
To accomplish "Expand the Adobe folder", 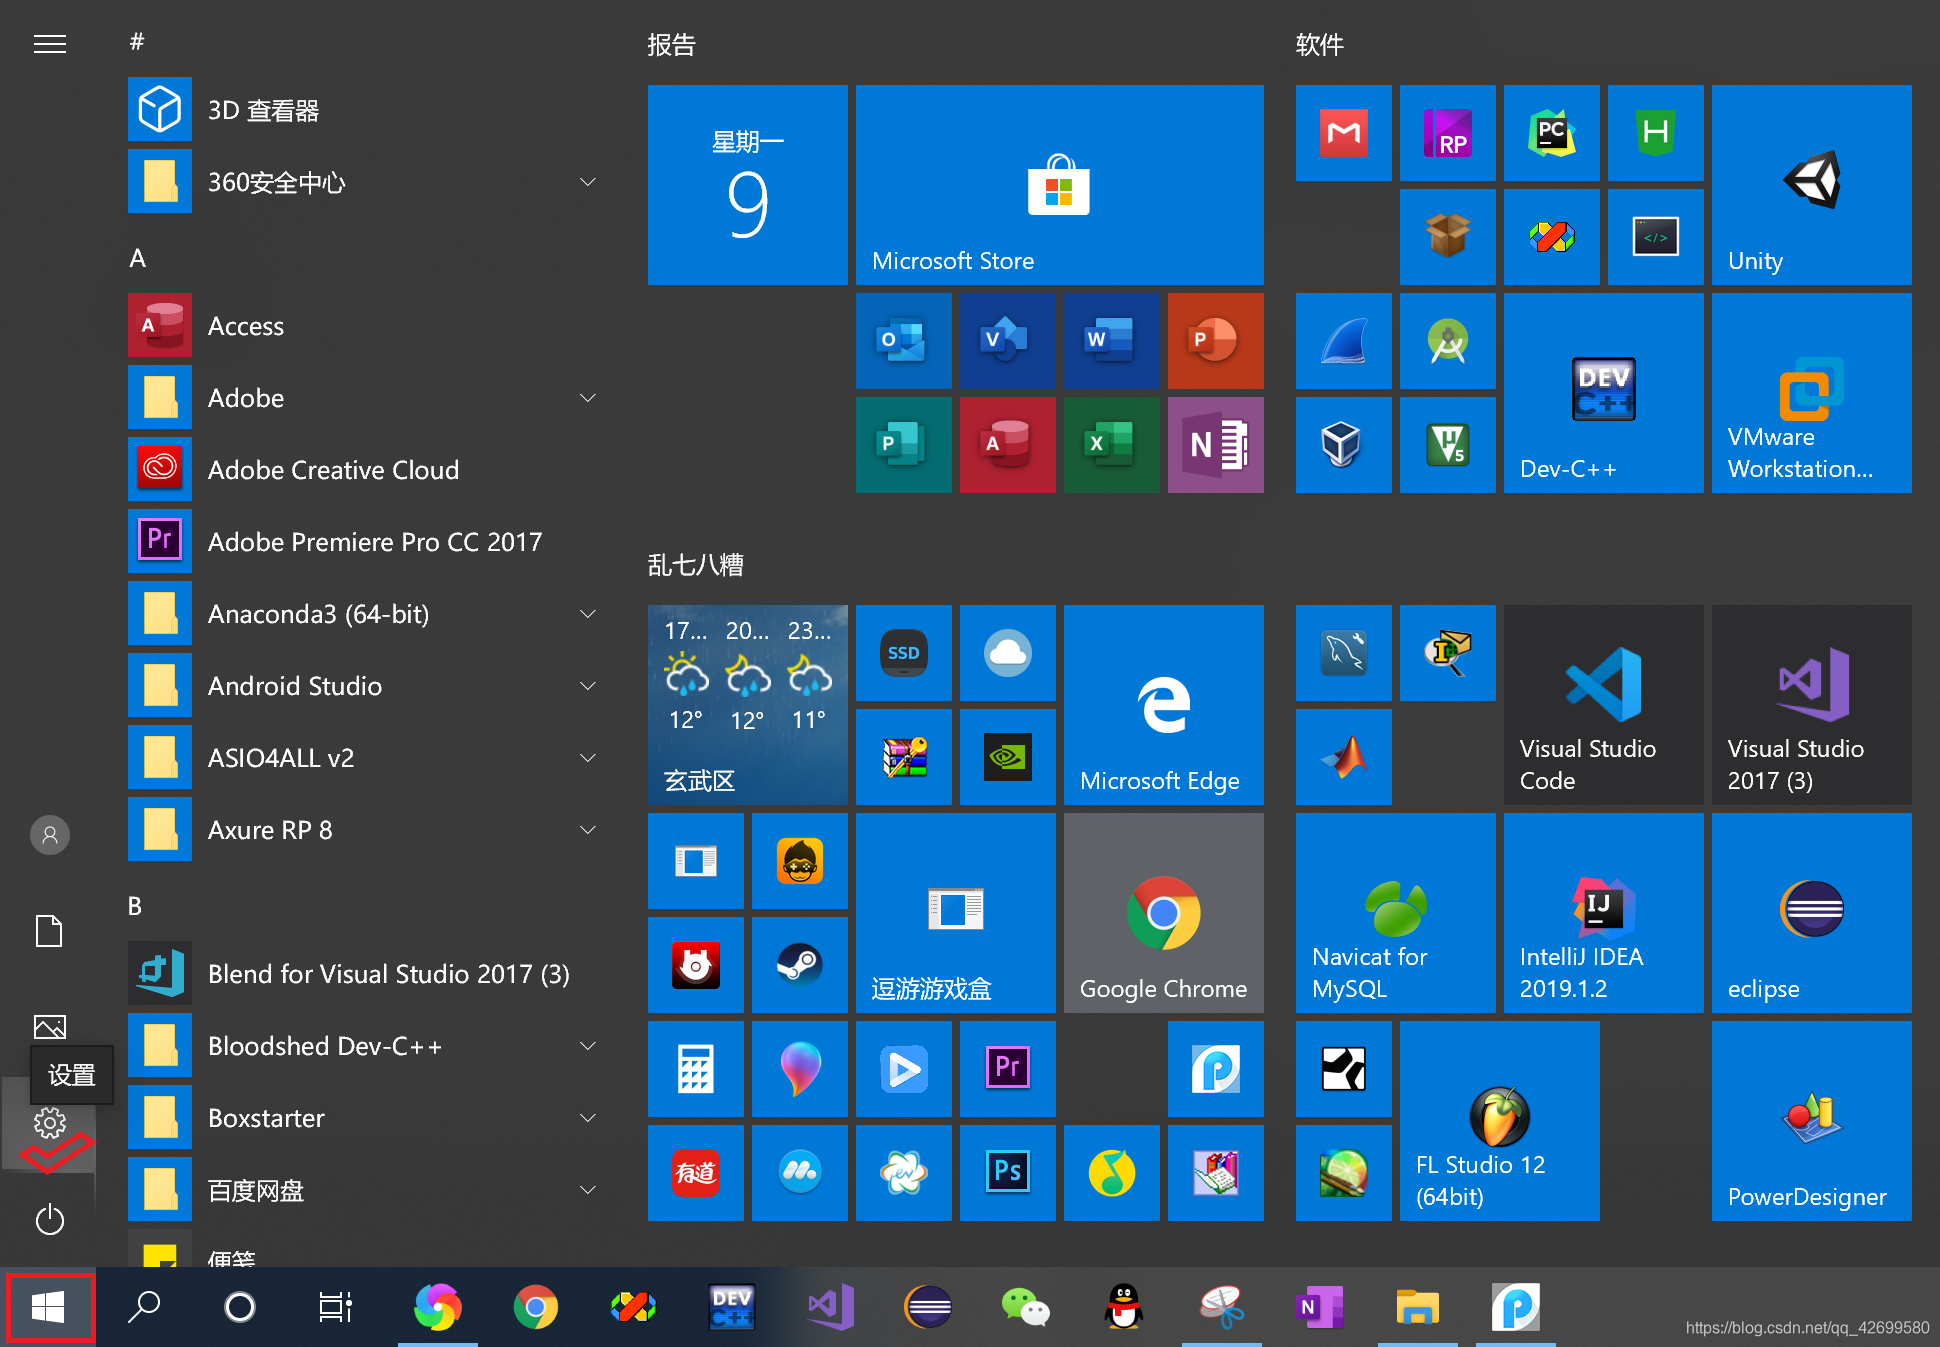I will click(x=368, y=398).
